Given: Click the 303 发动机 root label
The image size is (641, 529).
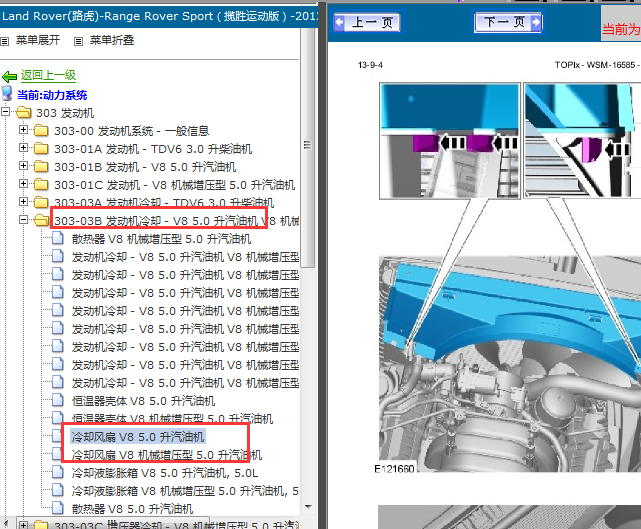Looking at the screenshot, I should [x=65, y=113].
